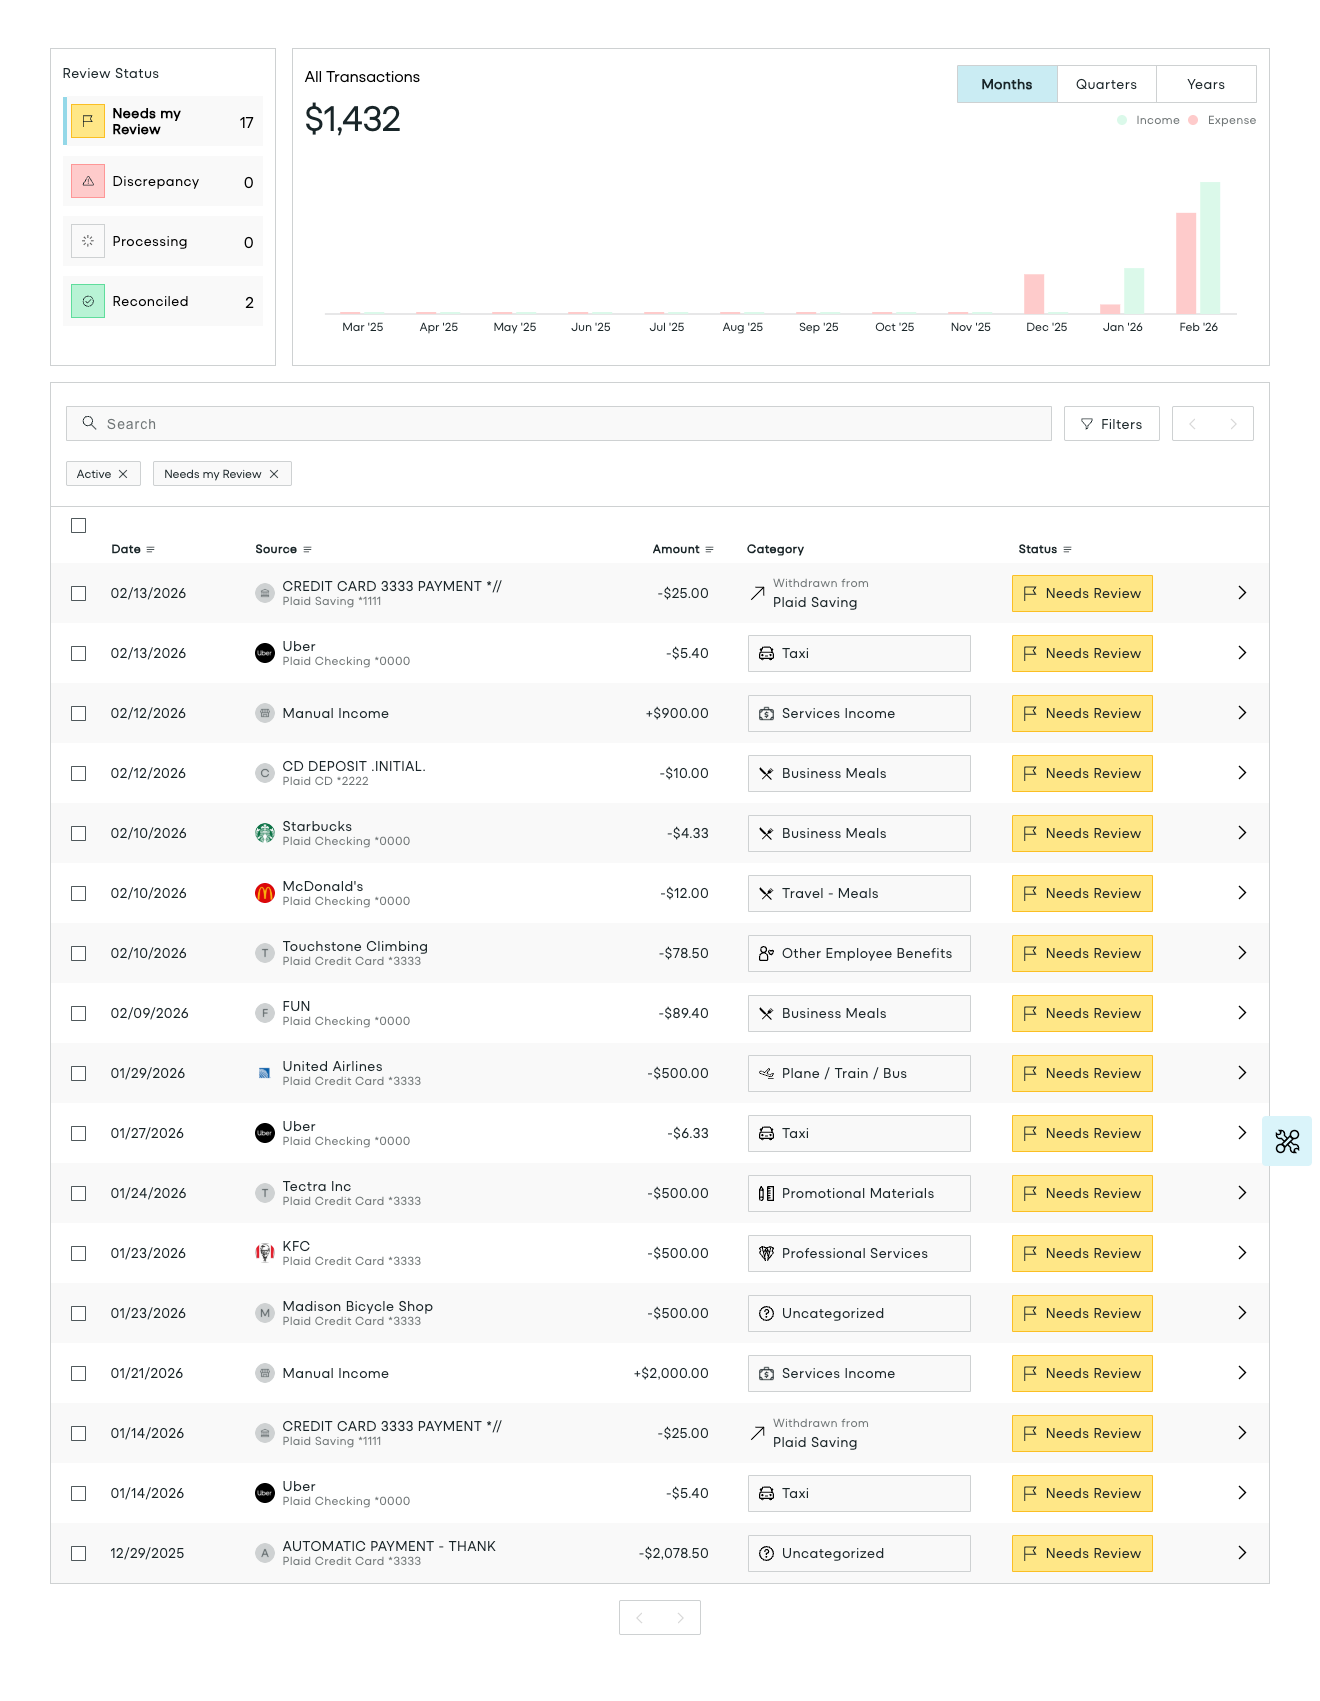Click Needs Review for Manual Income 01/21/2026
This screenshot has height=1701, width=1320.
coord(1082,1373)
